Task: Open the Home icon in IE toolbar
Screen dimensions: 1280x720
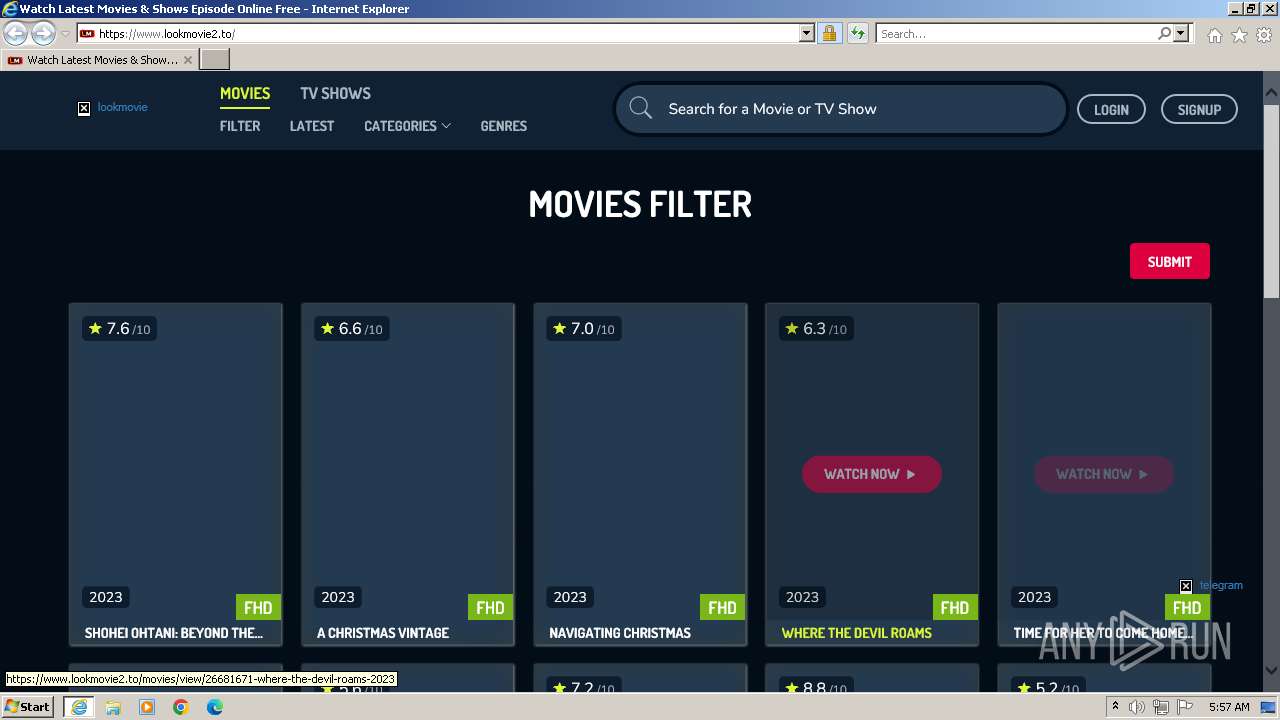Action: pyautogui.click(x=1214, y=35)
